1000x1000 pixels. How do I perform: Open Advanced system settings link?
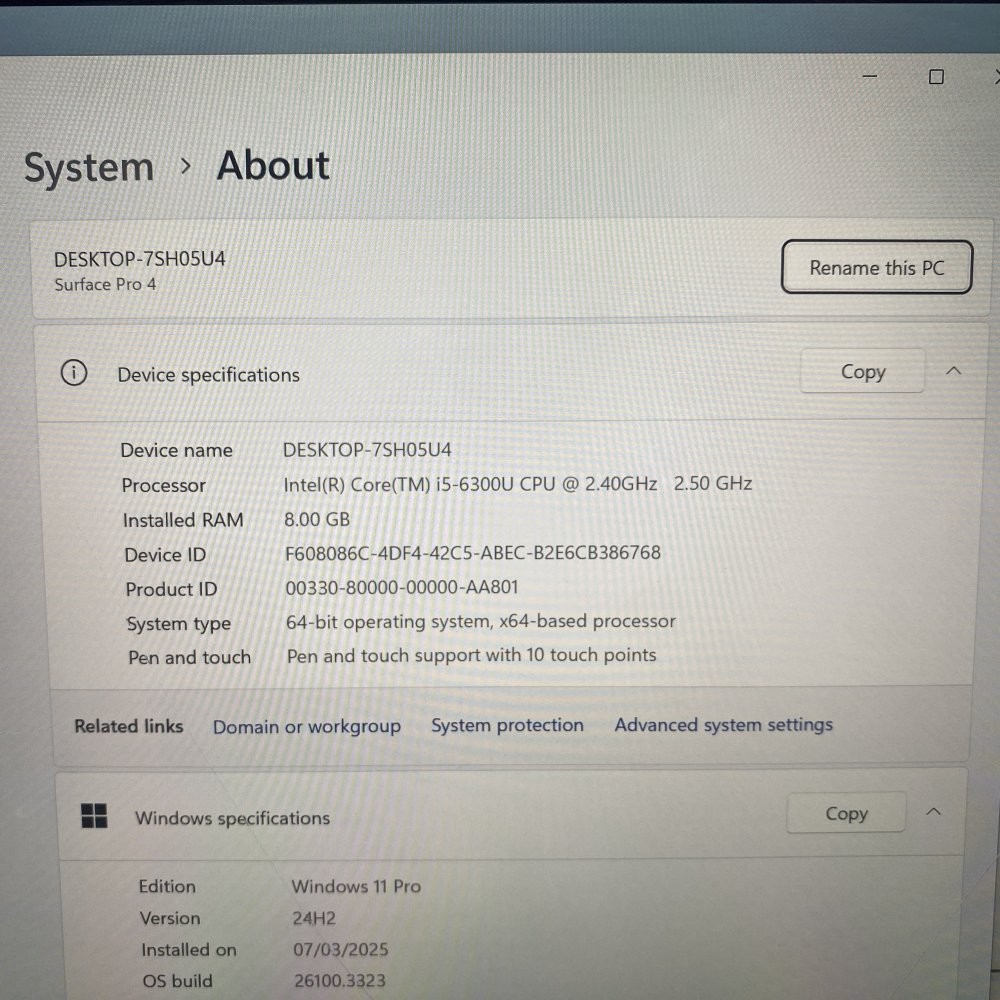724,724
